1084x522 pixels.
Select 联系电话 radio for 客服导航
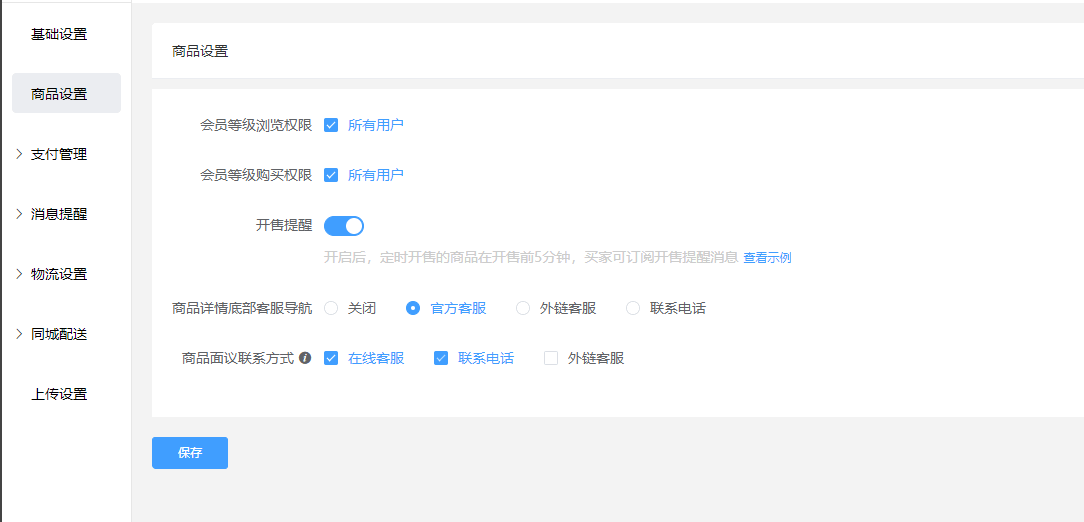tap(633, 308)
